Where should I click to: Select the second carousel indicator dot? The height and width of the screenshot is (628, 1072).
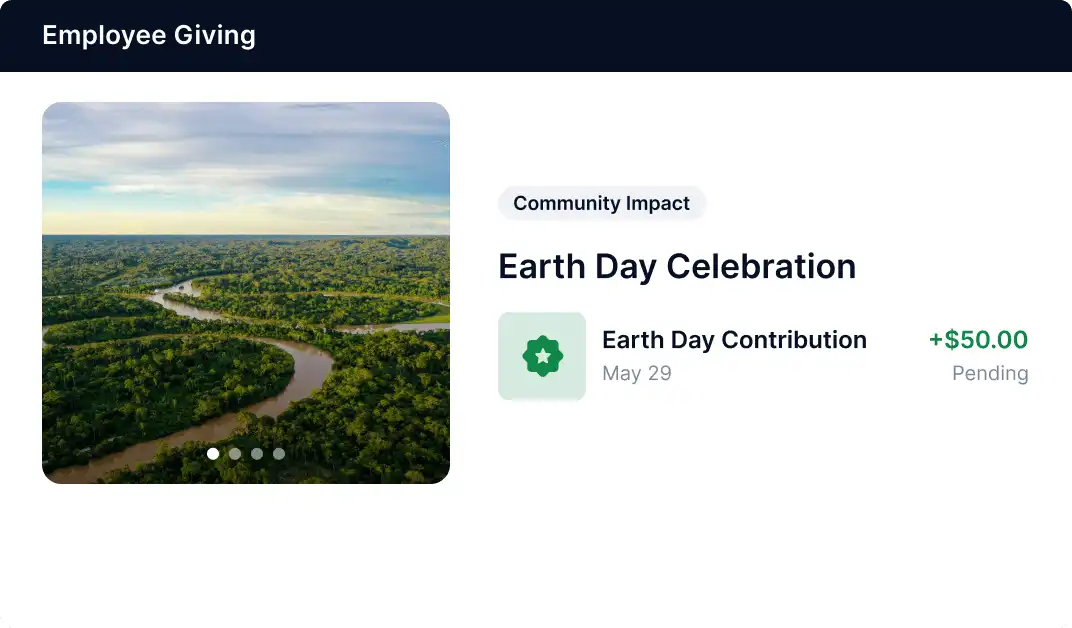[235, 453]
